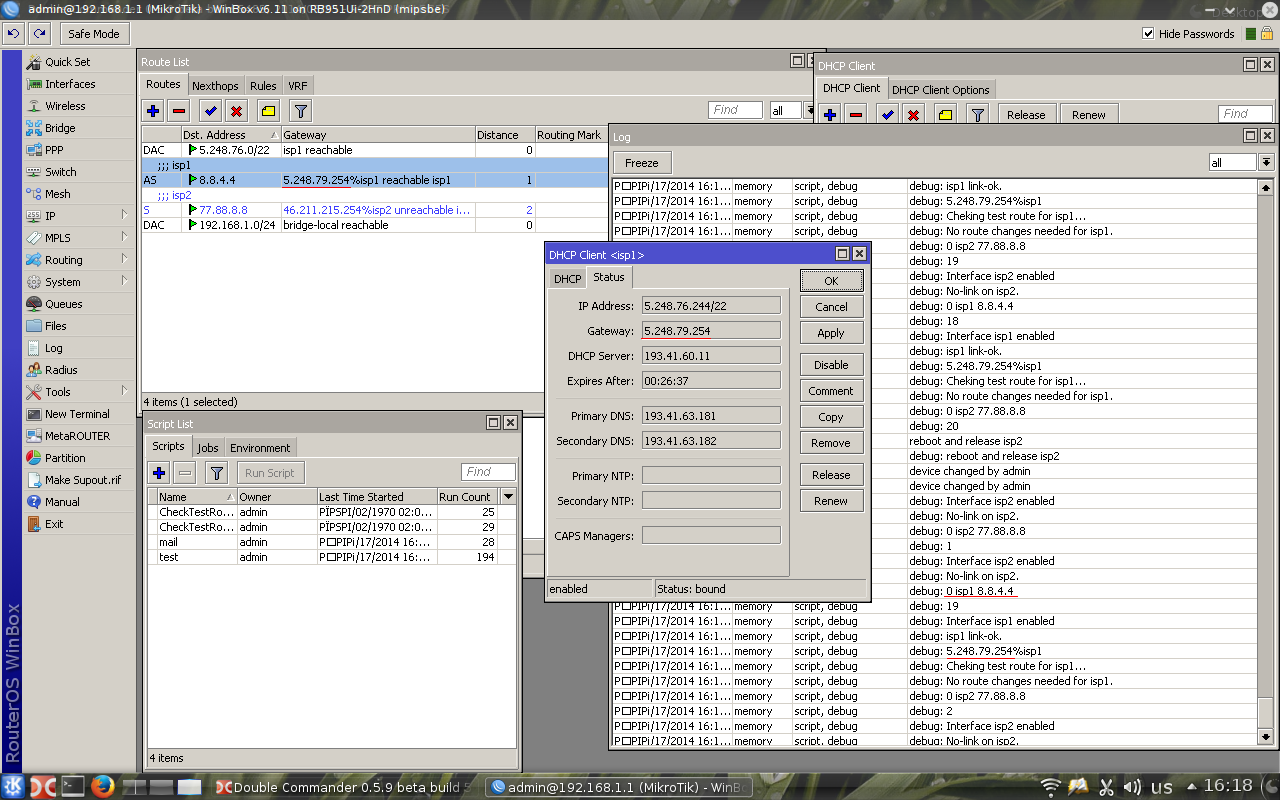Toggle the Safe Mode button

click(x=94, y=34)
